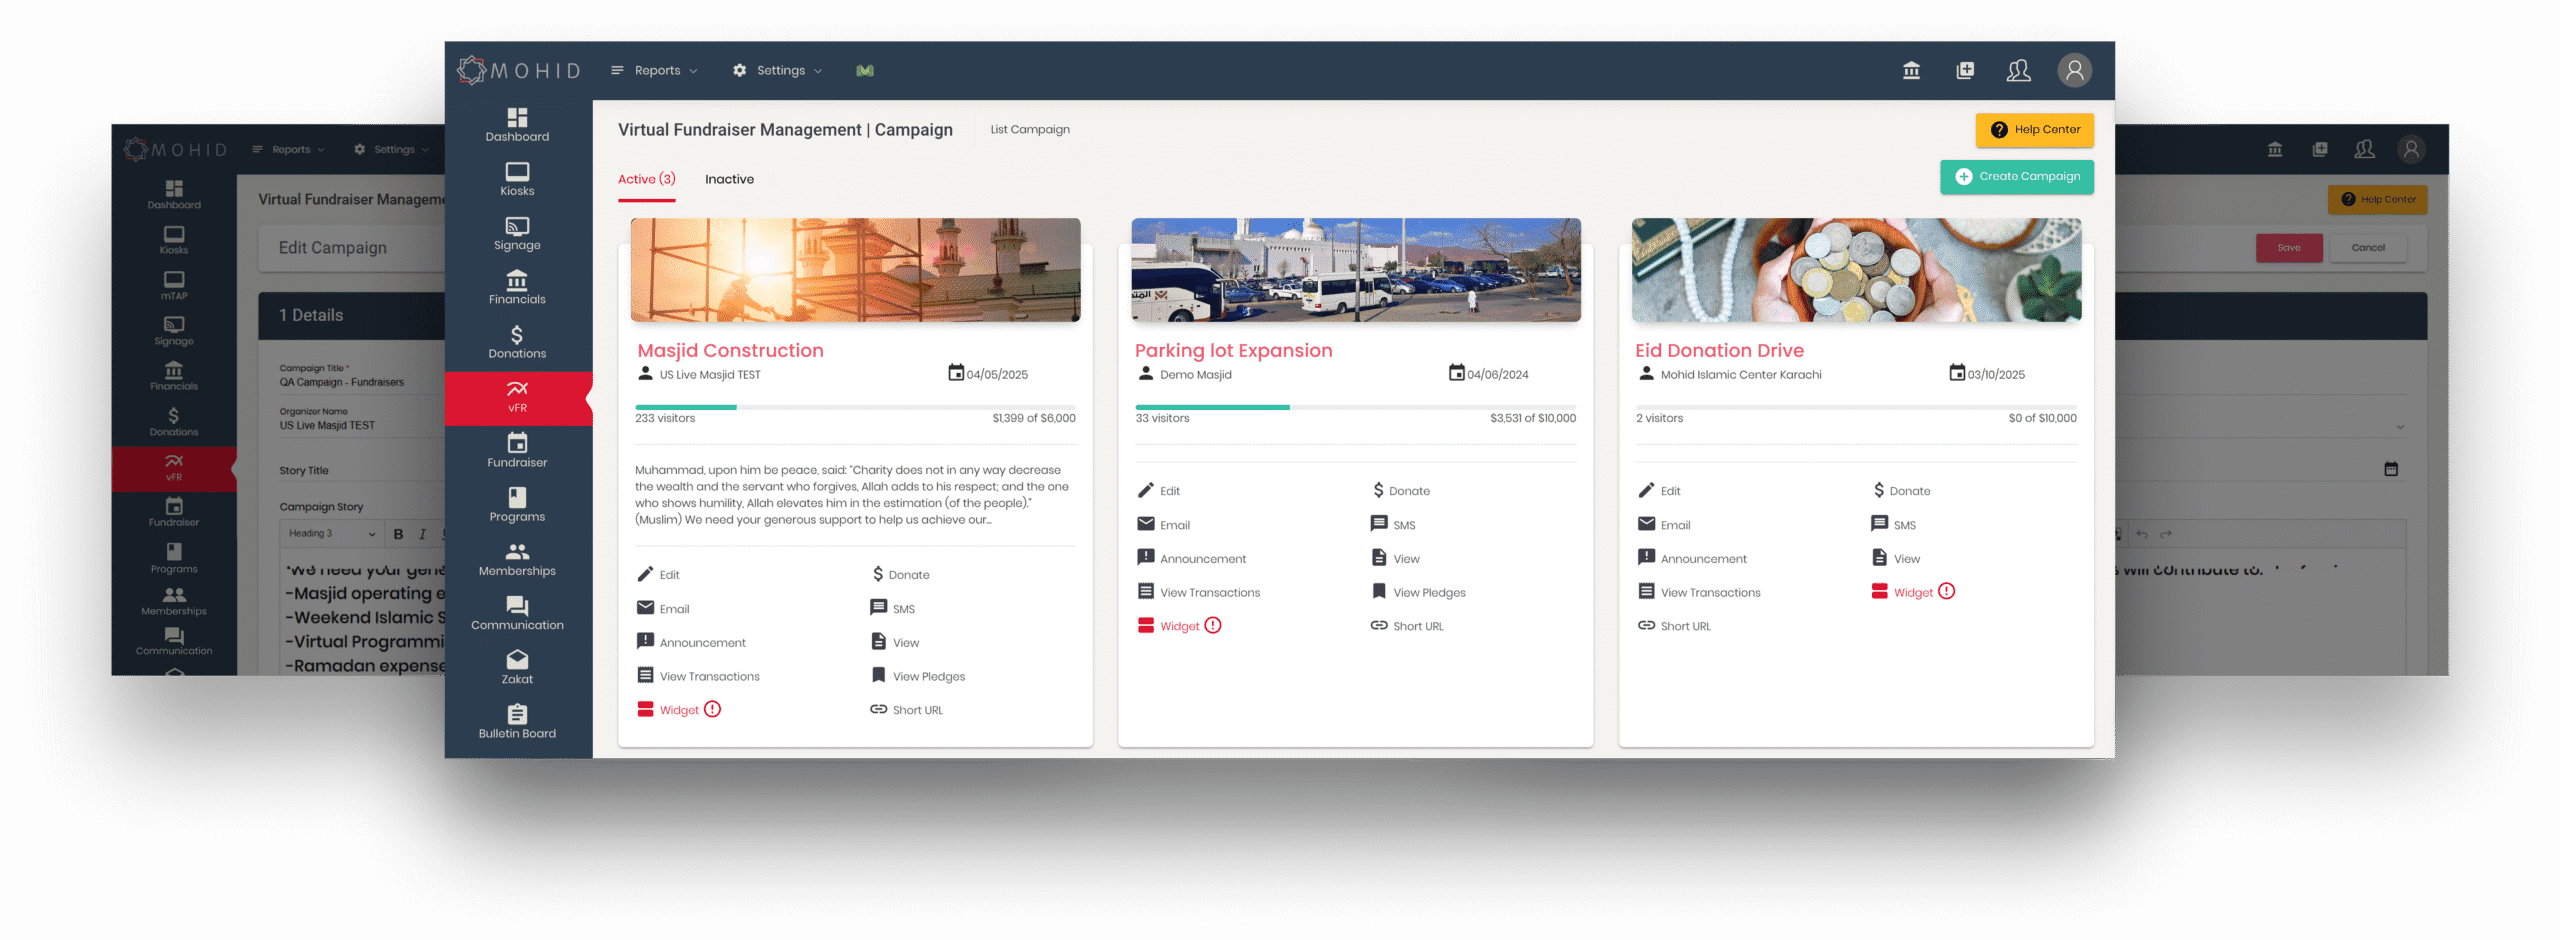
Task: Expand the Settings dropdown in top bar
Action: click(x=778, y=70)
